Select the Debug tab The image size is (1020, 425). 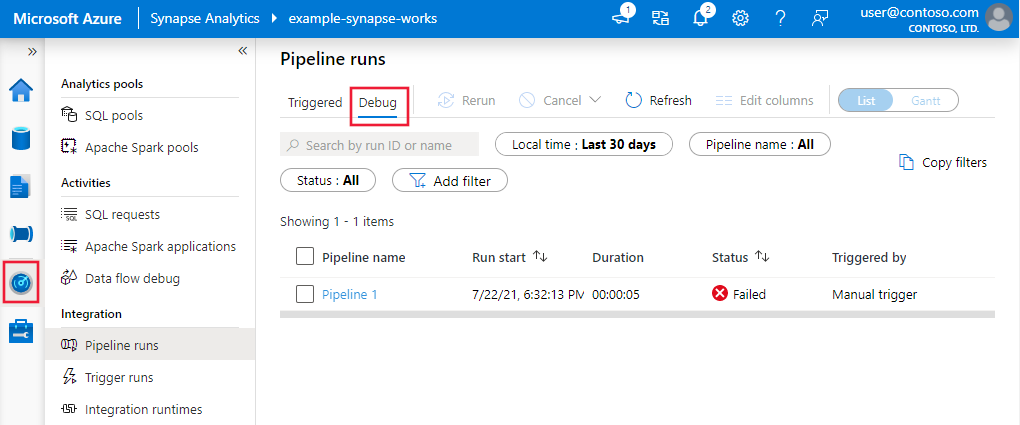coord(378,102)
